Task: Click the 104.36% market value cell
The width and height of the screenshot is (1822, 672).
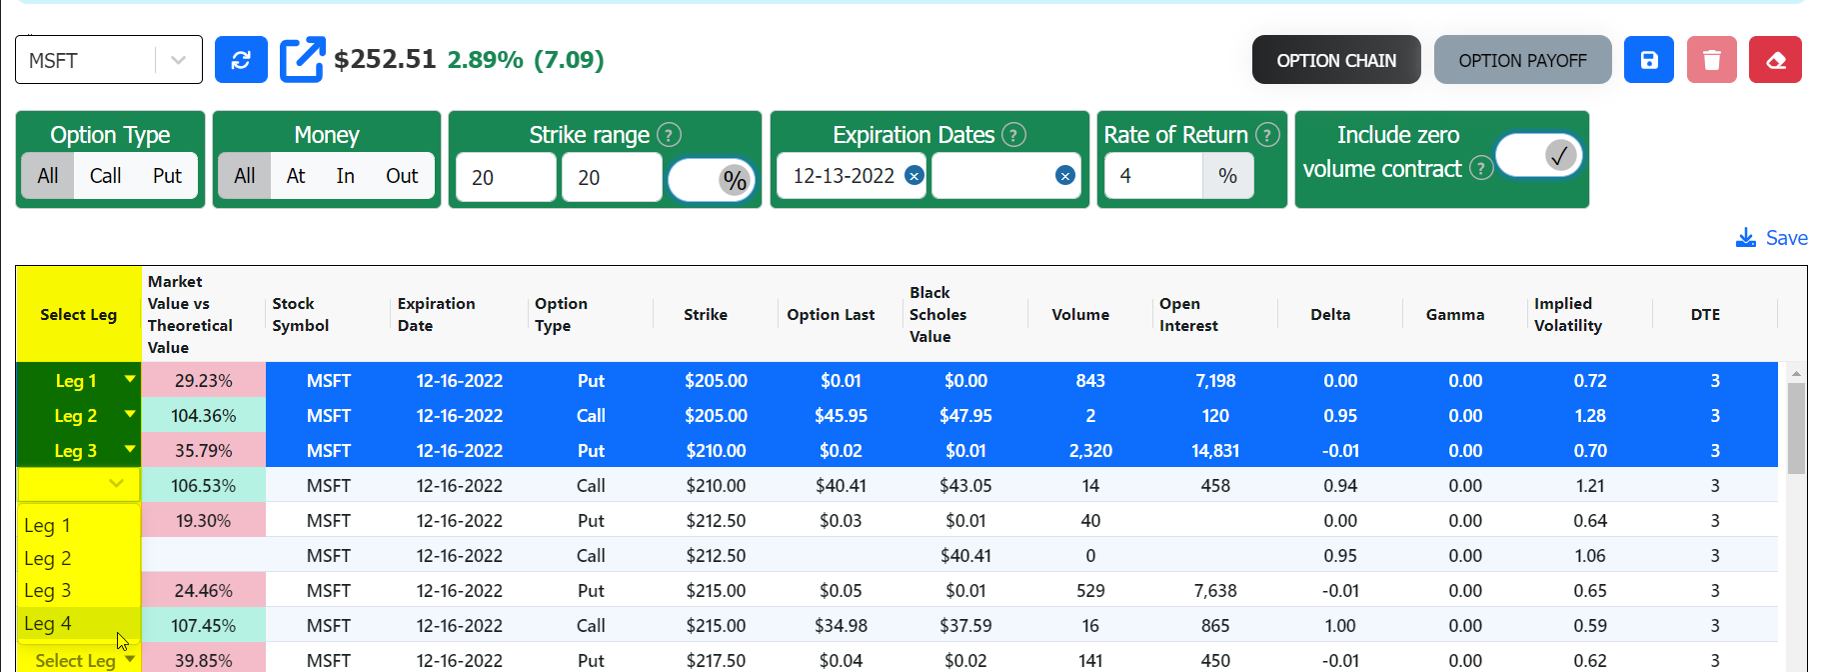Action: point(203,415)
